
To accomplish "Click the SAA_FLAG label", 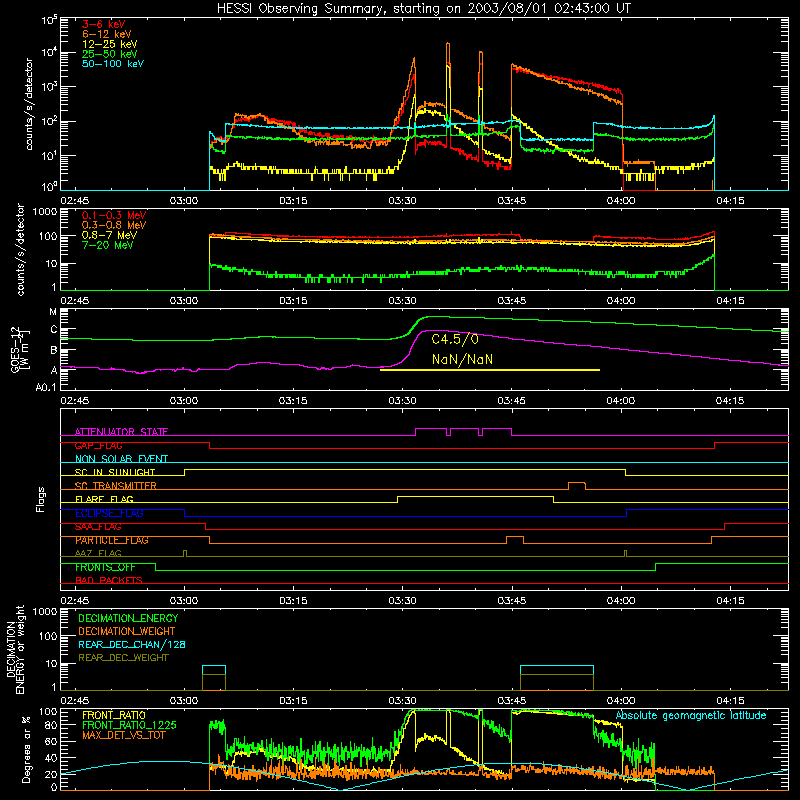I will 98,527.
